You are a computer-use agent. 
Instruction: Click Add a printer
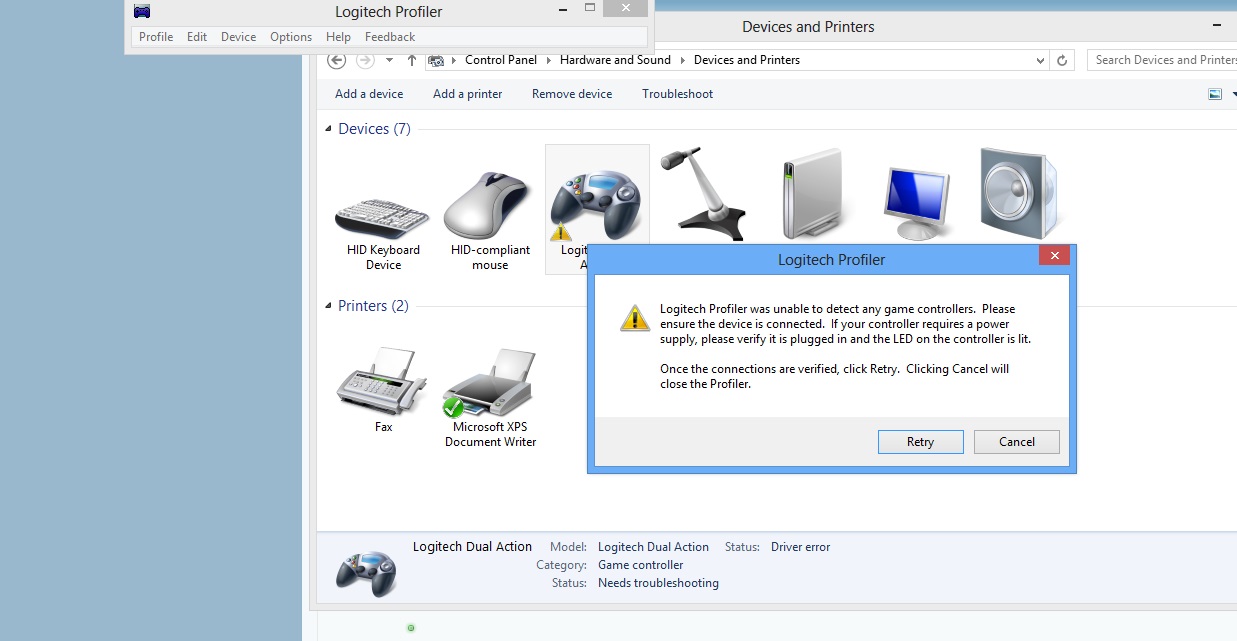point(467,94)
